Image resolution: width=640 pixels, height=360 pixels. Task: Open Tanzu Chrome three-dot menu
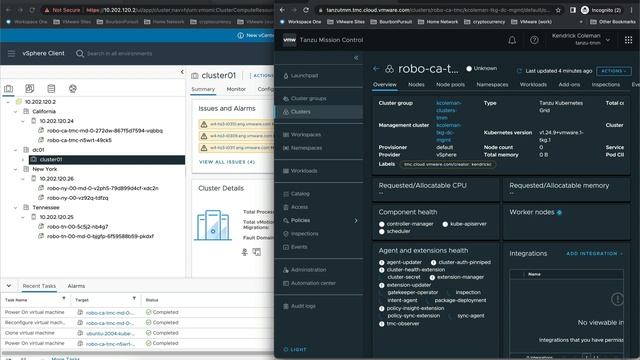pos(631,10)
